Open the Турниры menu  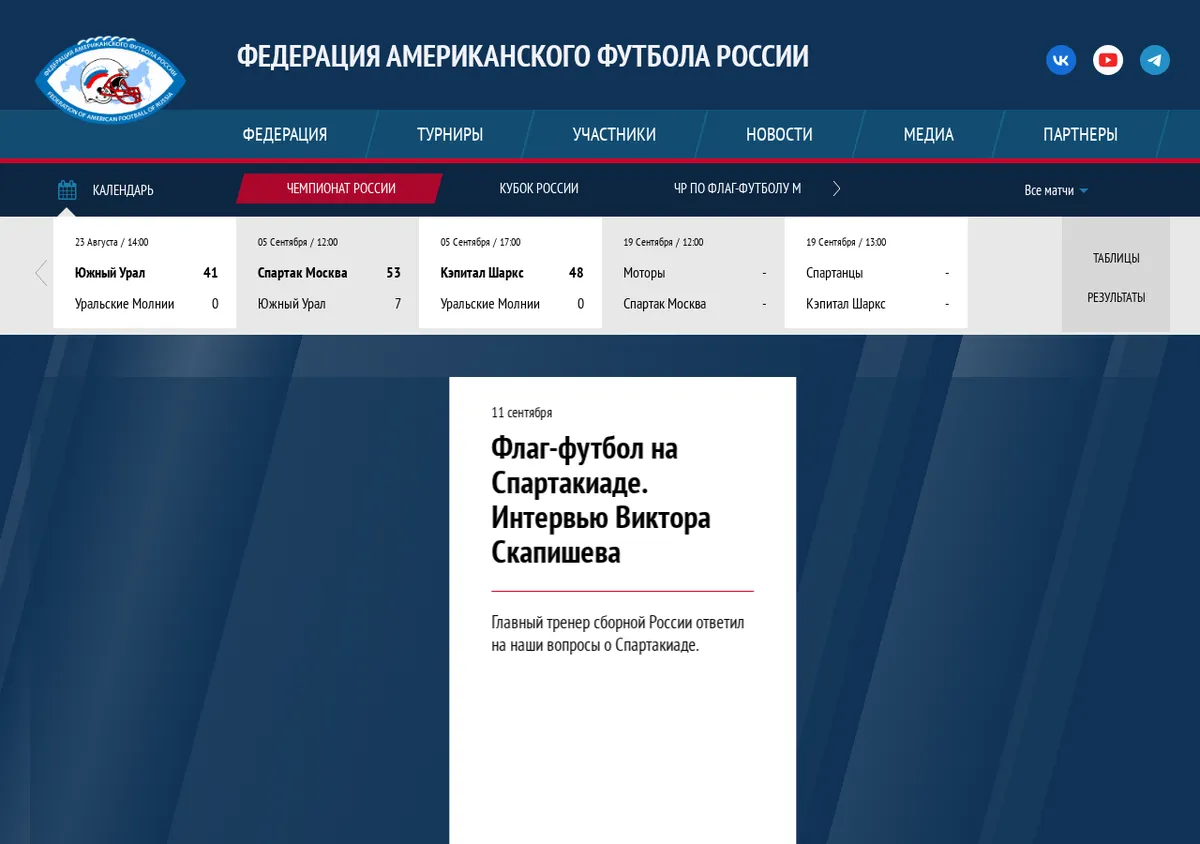click(x=450, y=135)
